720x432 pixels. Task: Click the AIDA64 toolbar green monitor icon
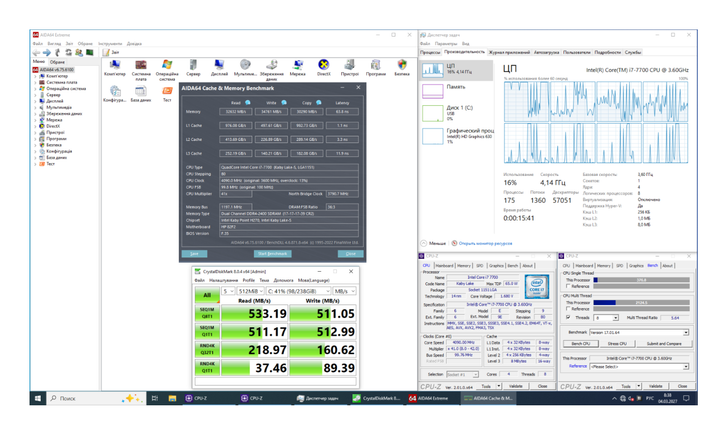[90, 52]
